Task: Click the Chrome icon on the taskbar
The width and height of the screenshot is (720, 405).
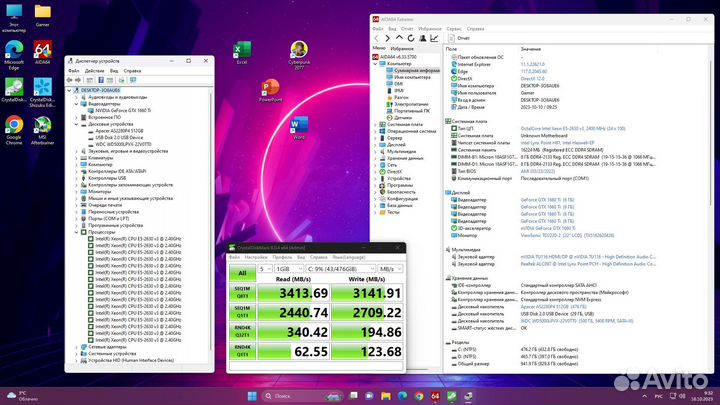Action: coord(419,396)
